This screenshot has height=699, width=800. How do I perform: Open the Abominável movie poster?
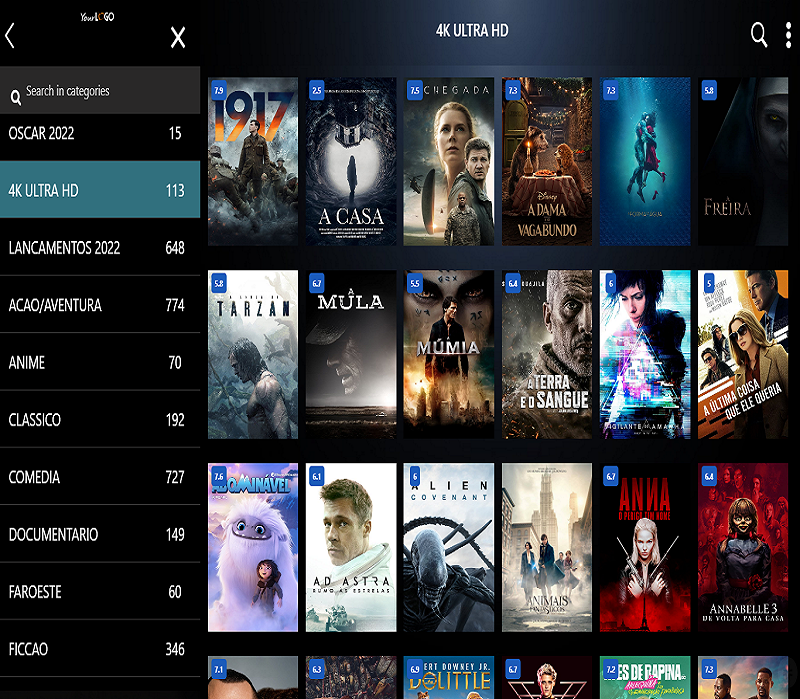[x=253, y=547]
